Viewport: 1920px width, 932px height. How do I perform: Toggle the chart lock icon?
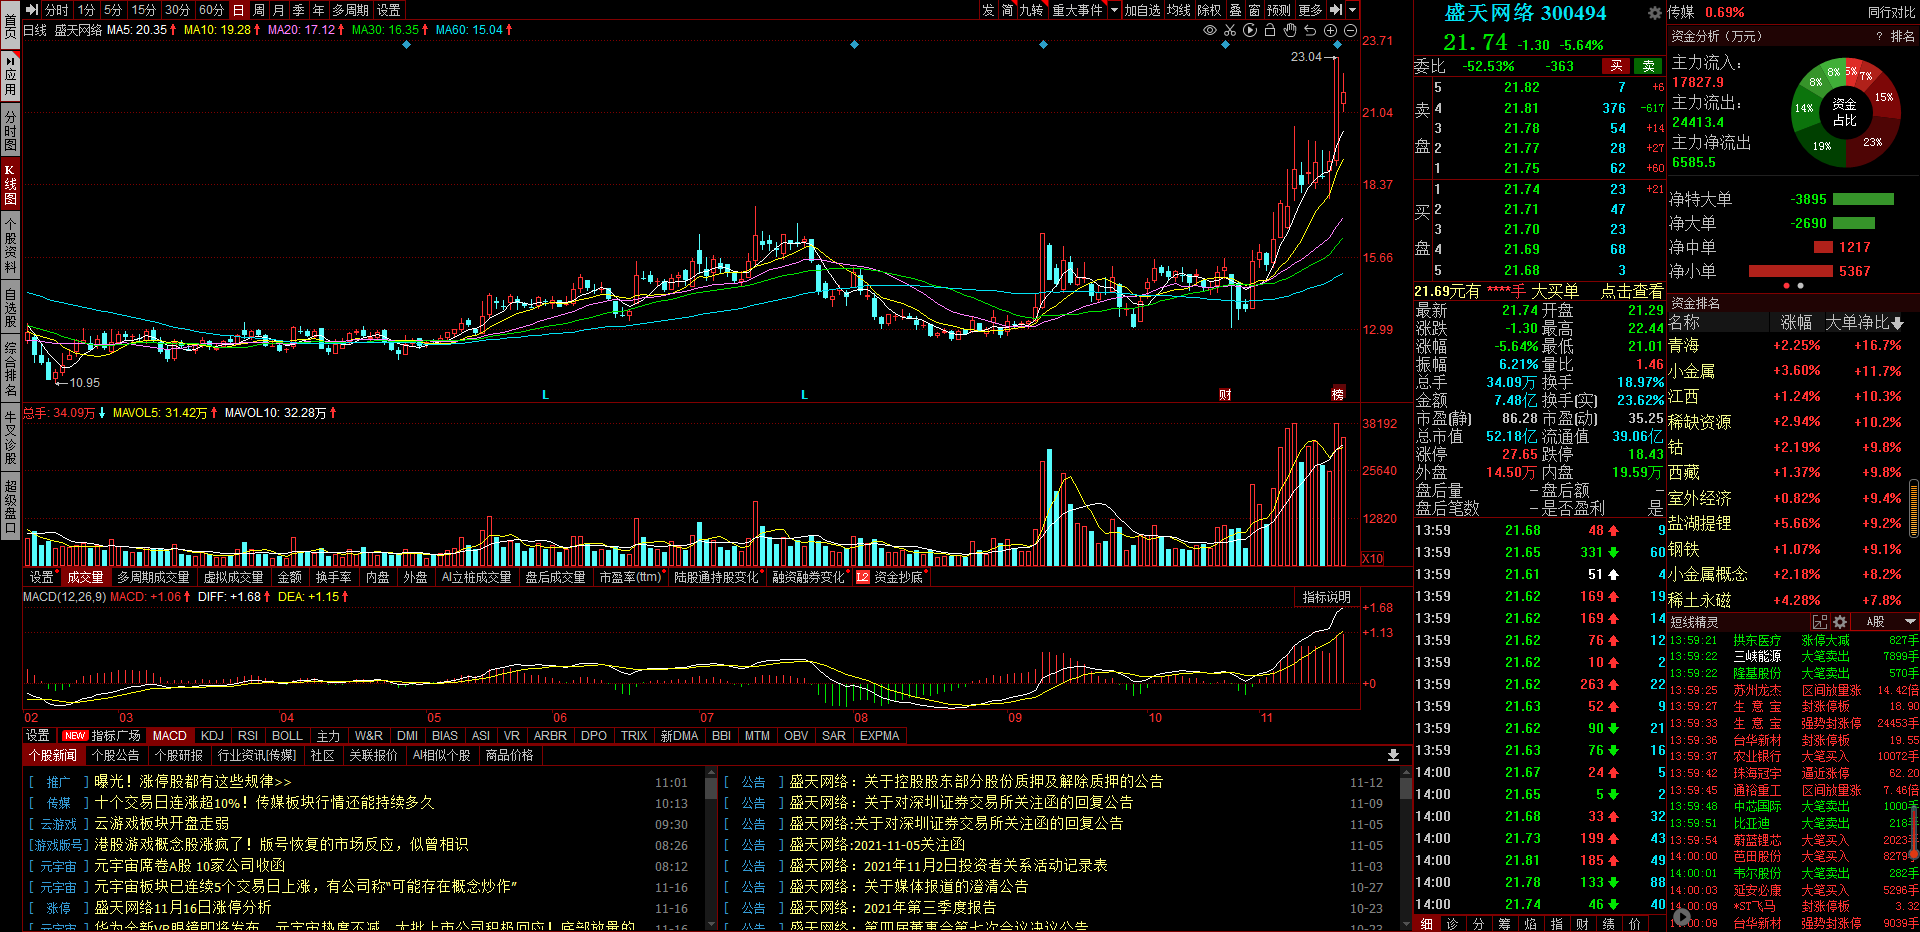pos(1270,31)
